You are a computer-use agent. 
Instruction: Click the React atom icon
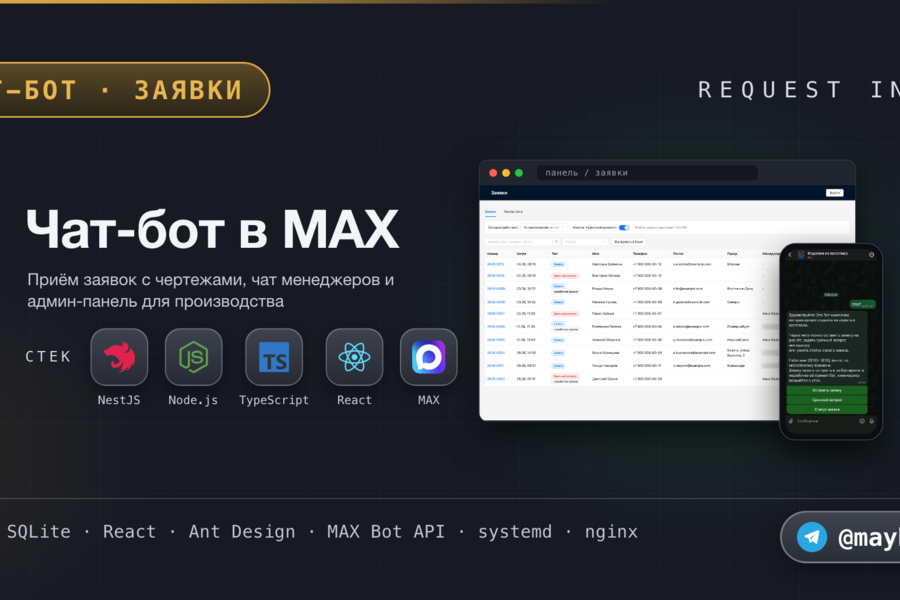[354, 357]
